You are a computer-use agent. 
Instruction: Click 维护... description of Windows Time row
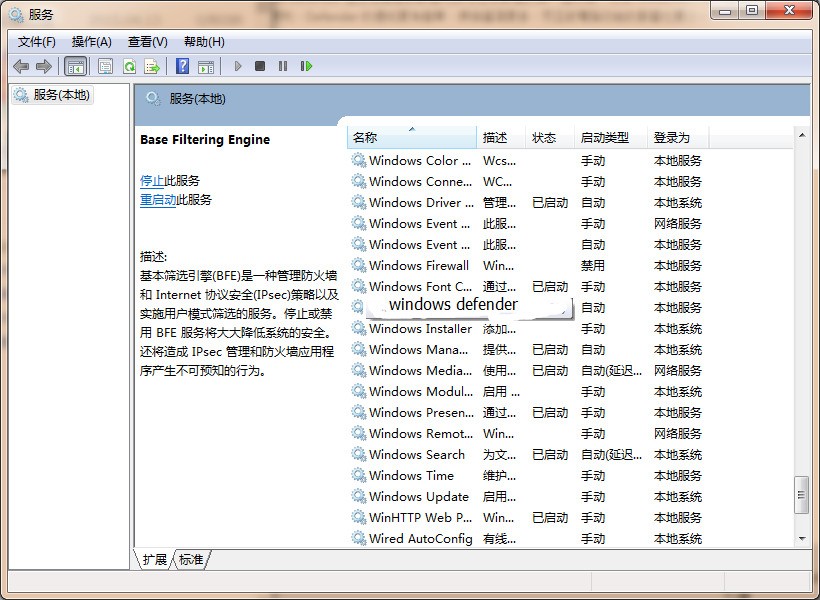[x=499, y=476]
